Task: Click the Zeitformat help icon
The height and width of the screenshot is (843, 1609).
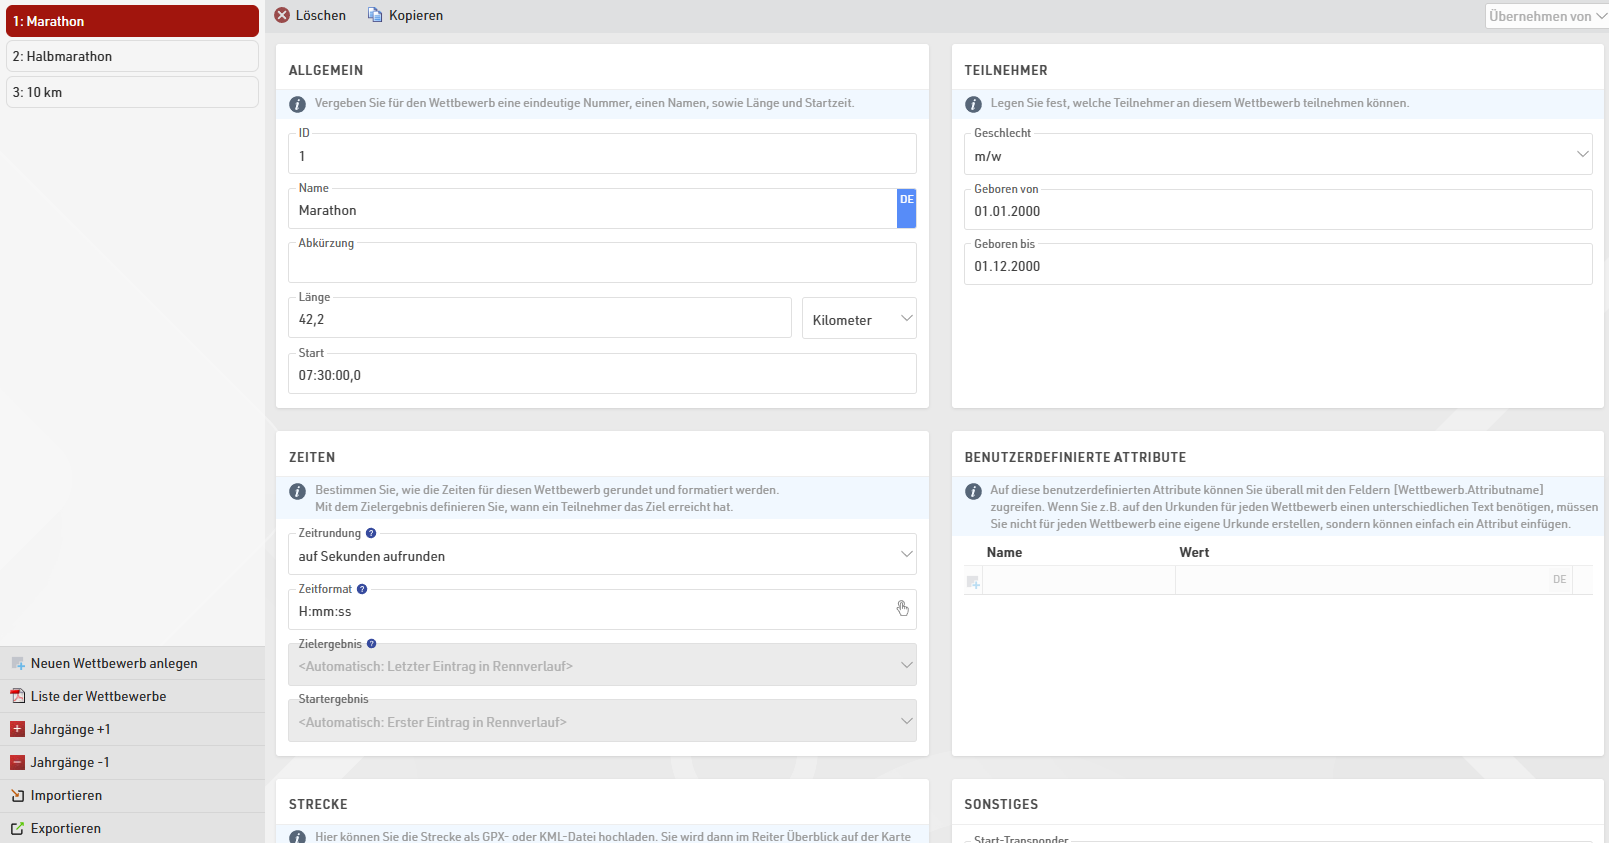Action: [x=362, y=589]
